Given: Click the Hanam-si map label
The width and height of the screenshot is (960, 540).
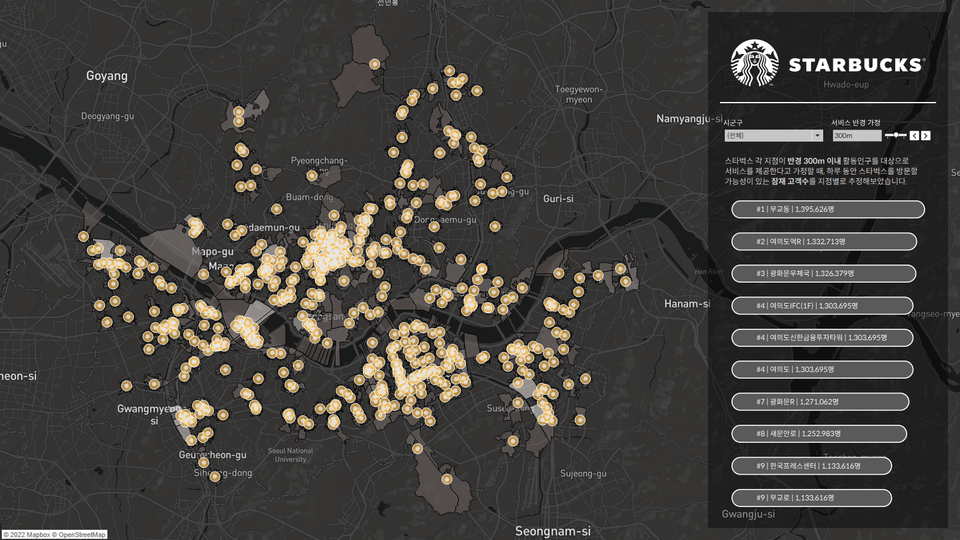Looking at the screenshot, I should click(x=687, y=304).
